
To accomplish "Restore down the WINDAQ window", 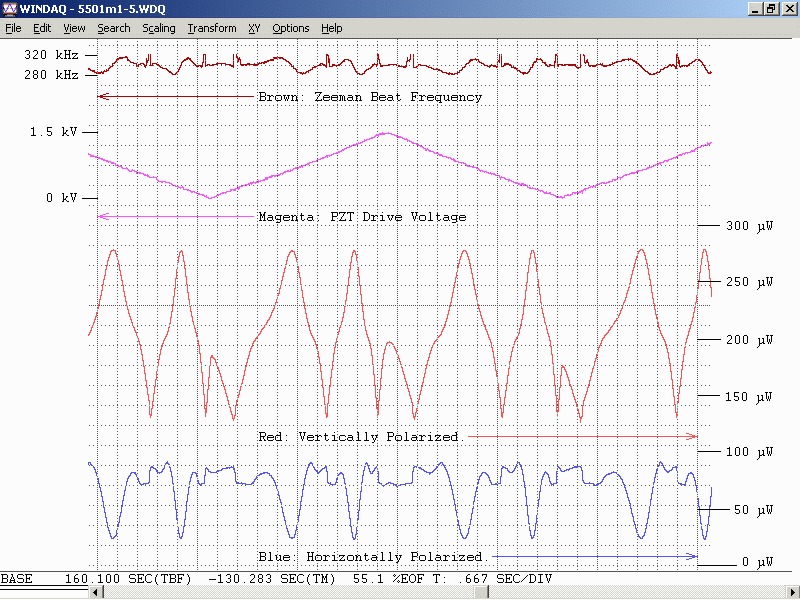I will coord(771,8).
